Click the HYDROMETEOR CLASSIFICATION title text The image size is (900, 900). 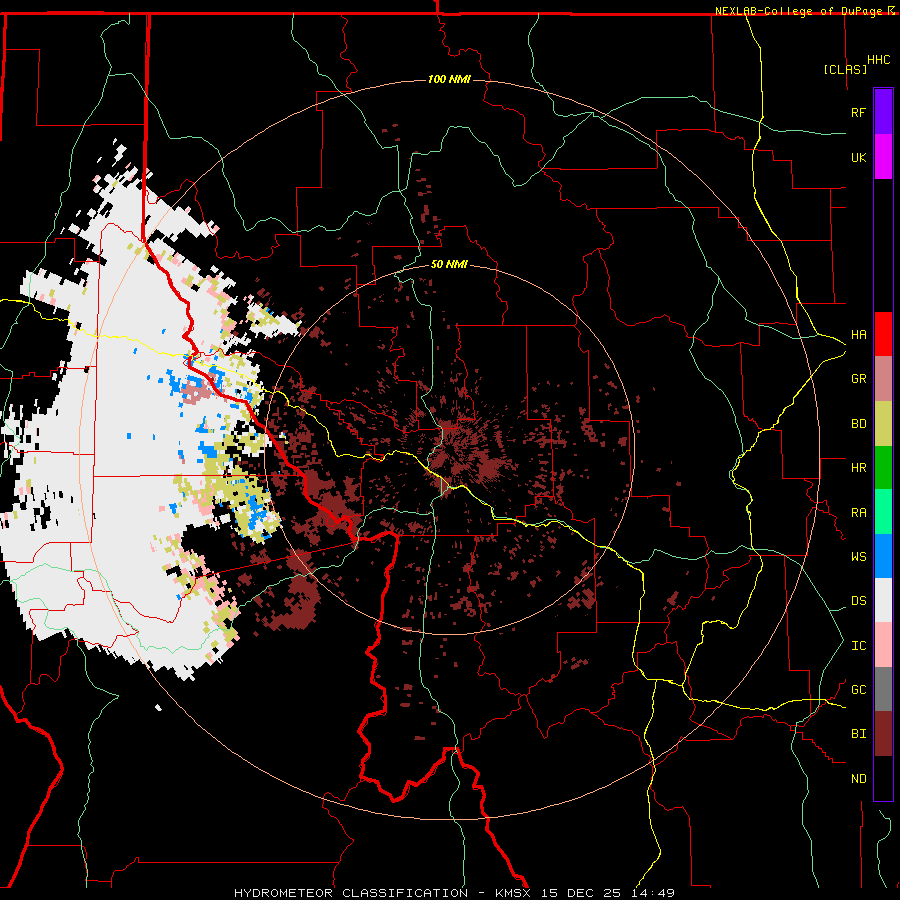click(x=351, y=893)
